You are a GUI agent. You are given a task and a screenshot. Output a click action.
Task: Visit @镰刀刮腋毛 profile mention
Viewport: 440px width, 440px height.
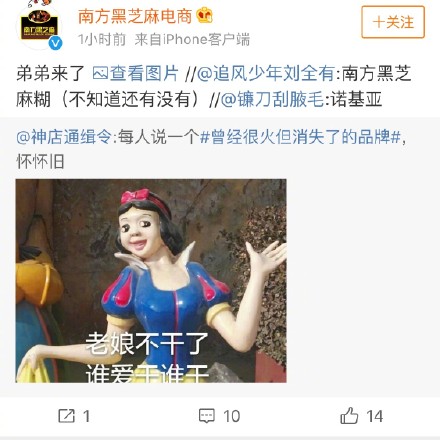point(272,99)
